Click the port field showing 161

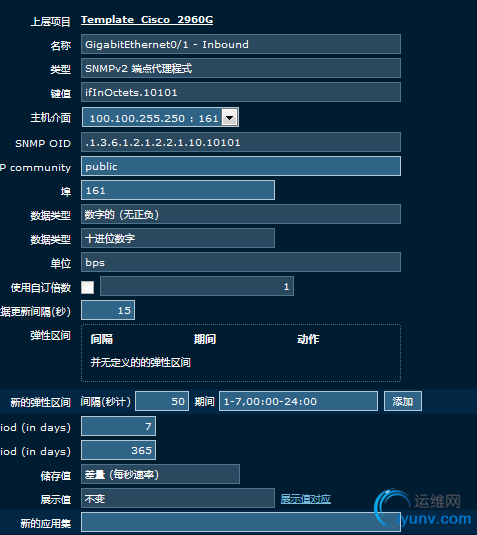click(x=178, y=190)
